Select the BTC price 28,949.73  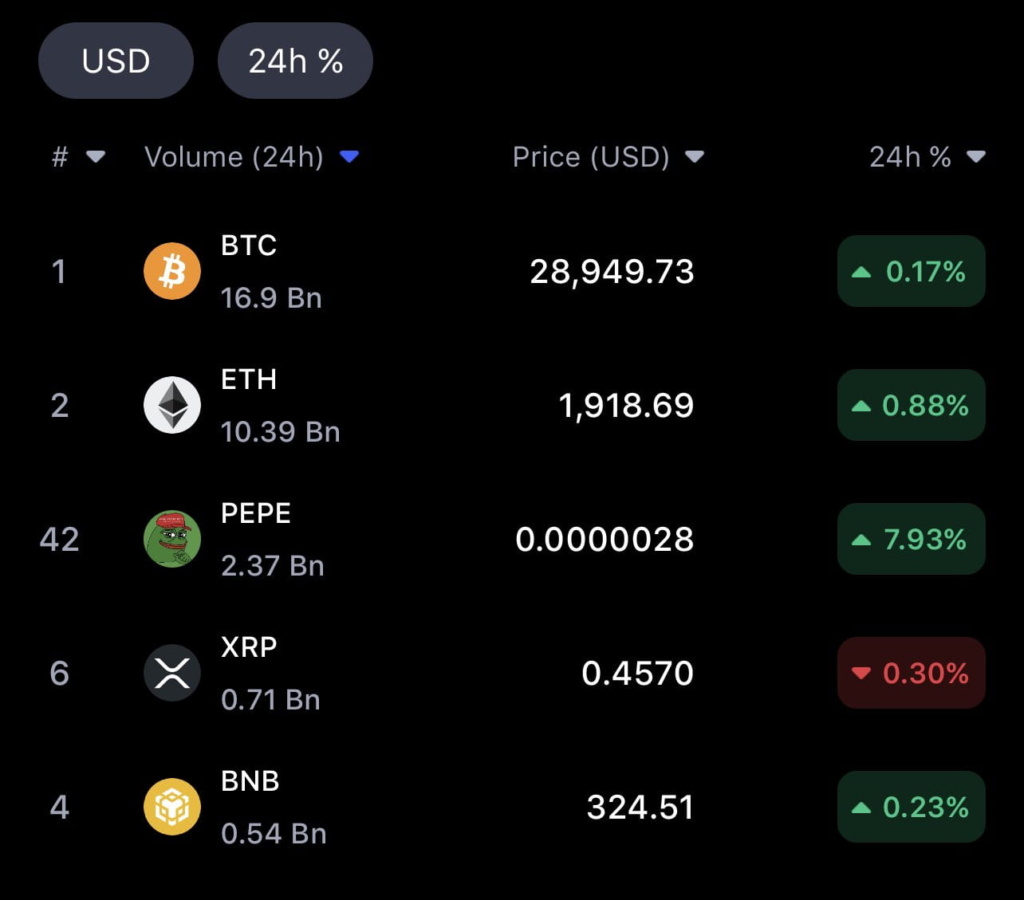612,272
